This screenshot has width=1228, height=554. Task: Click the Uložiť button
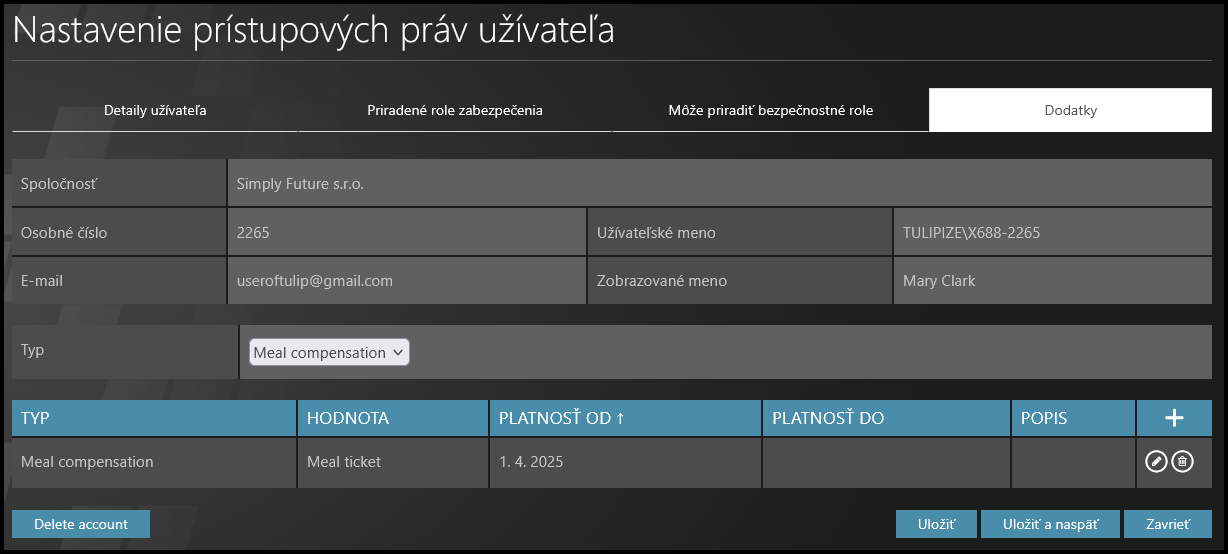pyautogui.click(x=936, y=524)
